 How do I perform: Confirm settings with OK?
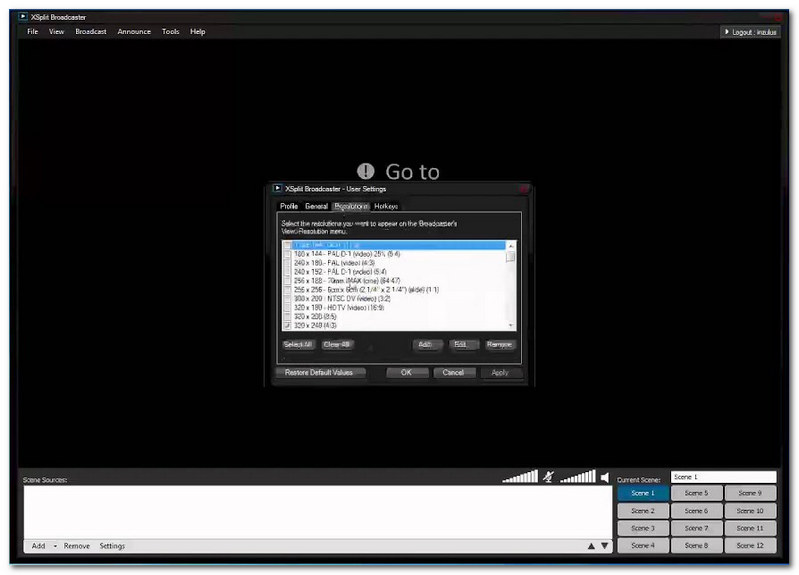pyautogui.click(x=406, y=373)
